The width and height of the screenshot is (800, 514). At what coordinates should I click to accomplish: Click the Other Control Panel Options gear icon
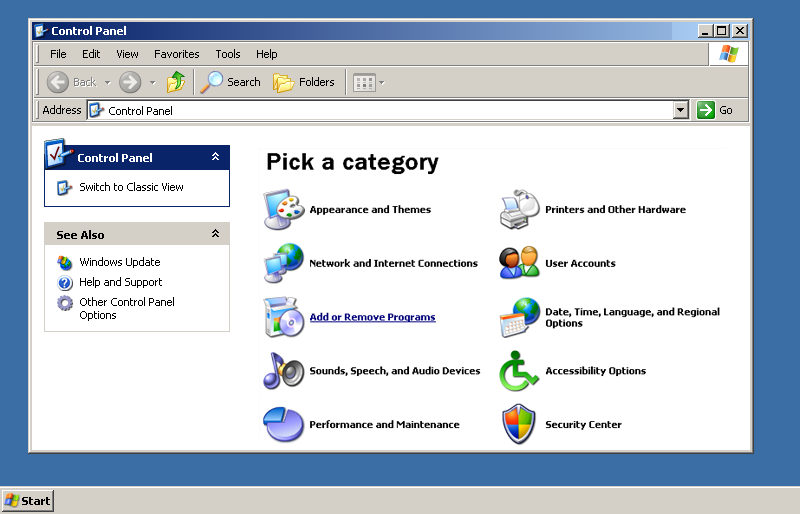[65, 303]
